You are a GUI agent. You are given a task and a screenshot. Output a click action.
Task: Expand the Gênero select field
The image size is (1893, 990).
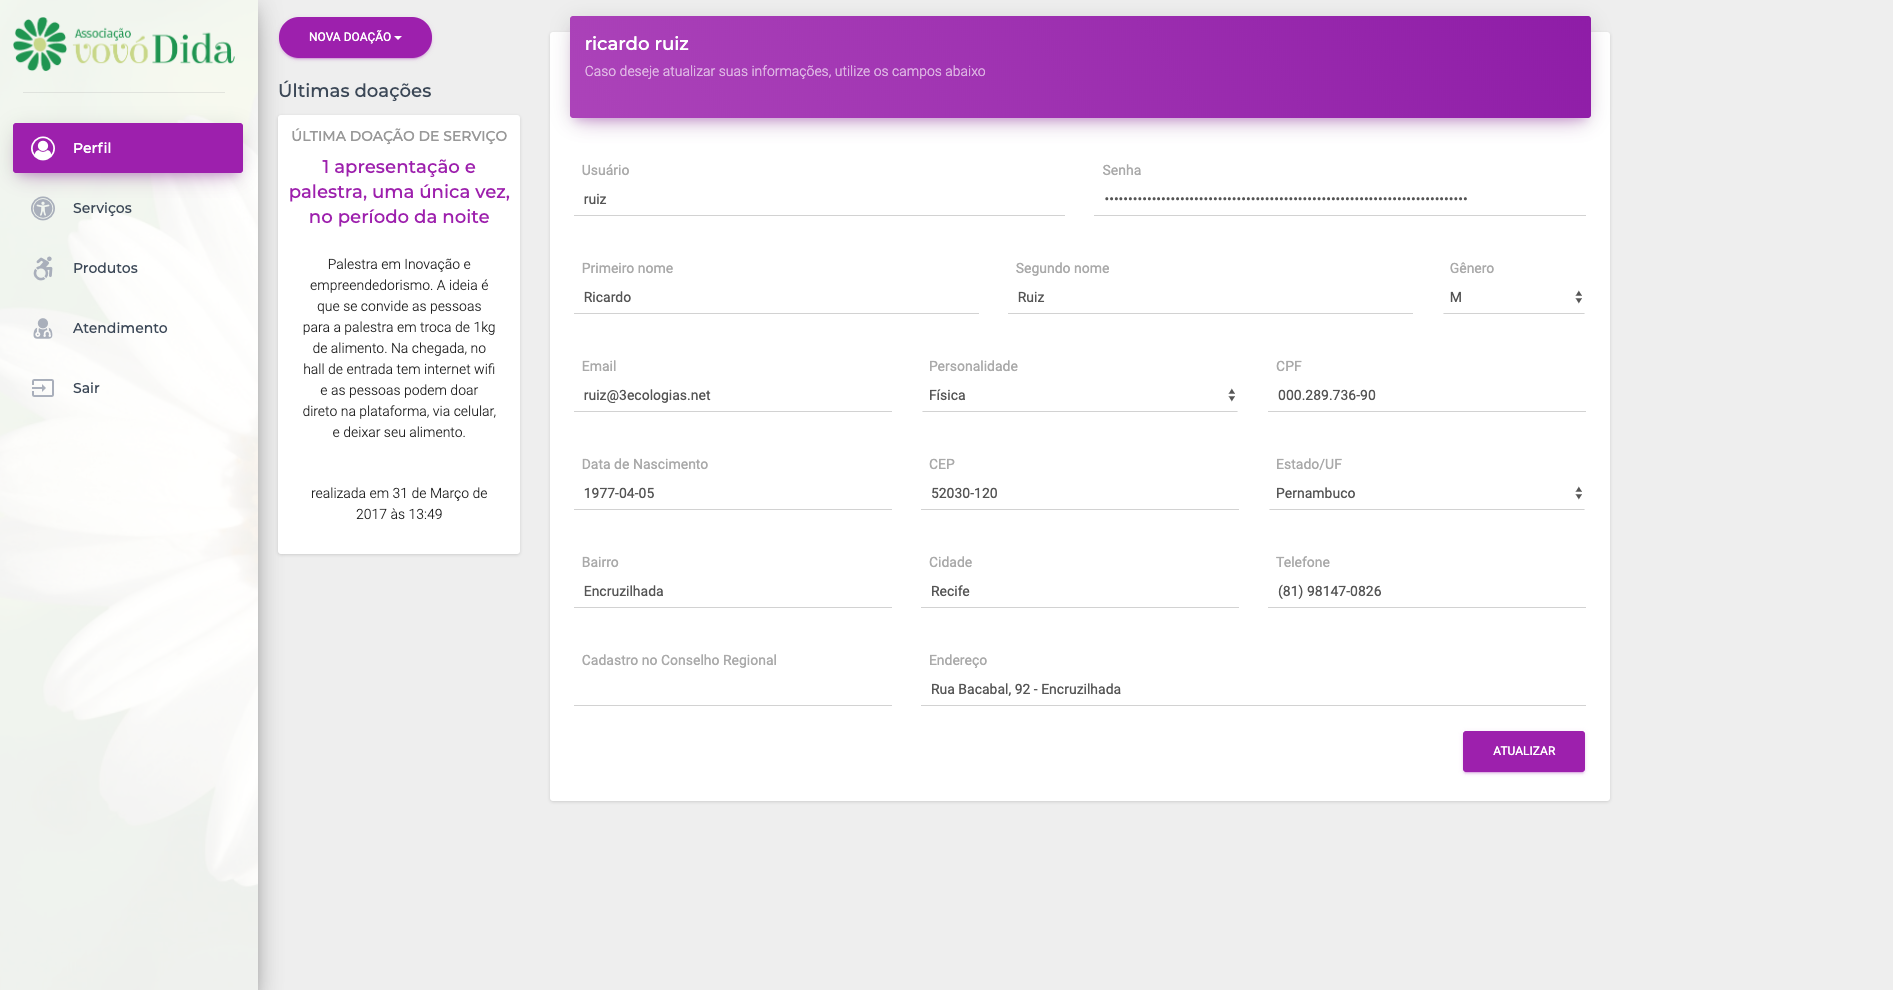point(1513,297)
